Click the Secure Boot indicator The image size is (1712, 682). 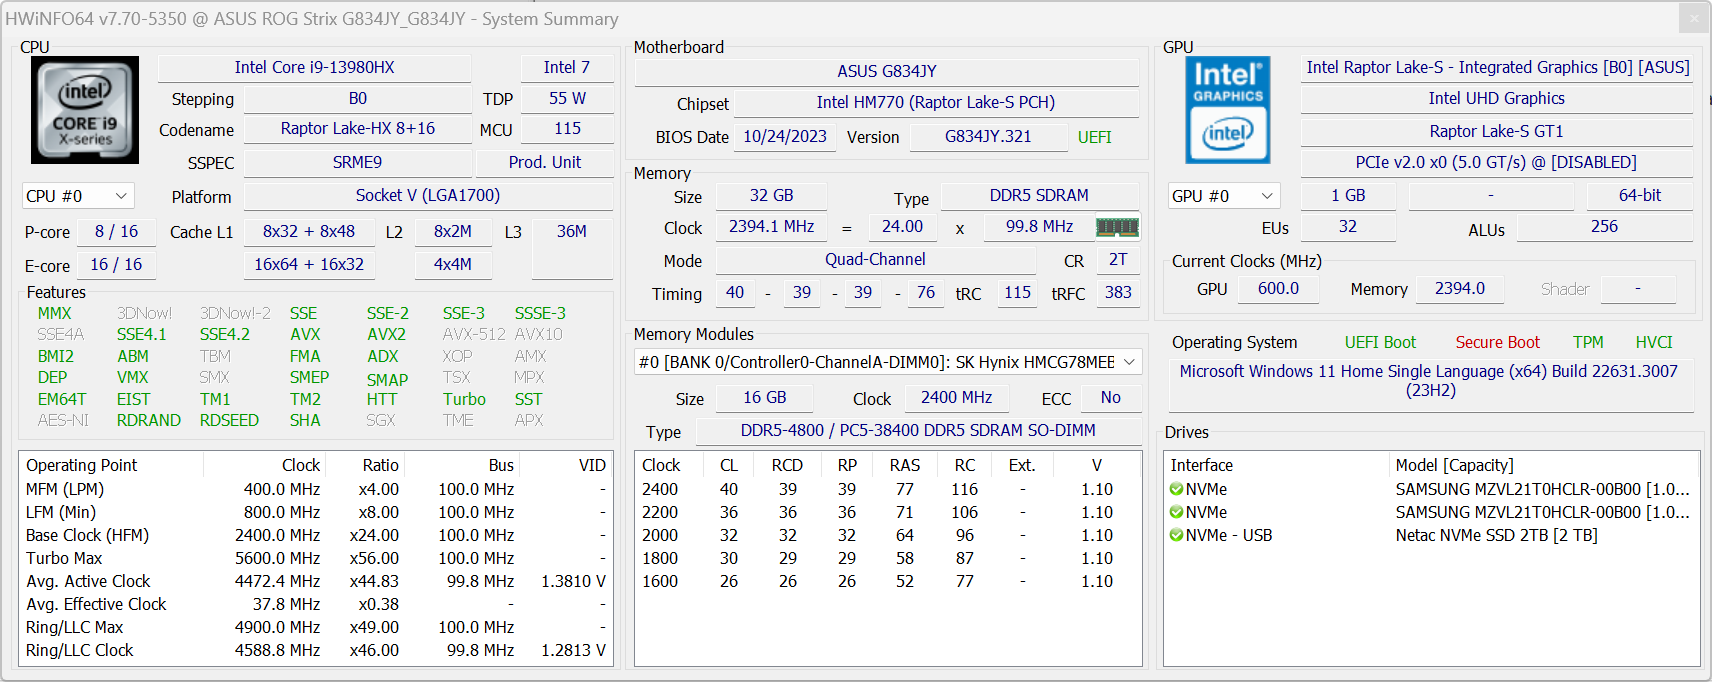pyautogui.click(x=1497, y=342)
